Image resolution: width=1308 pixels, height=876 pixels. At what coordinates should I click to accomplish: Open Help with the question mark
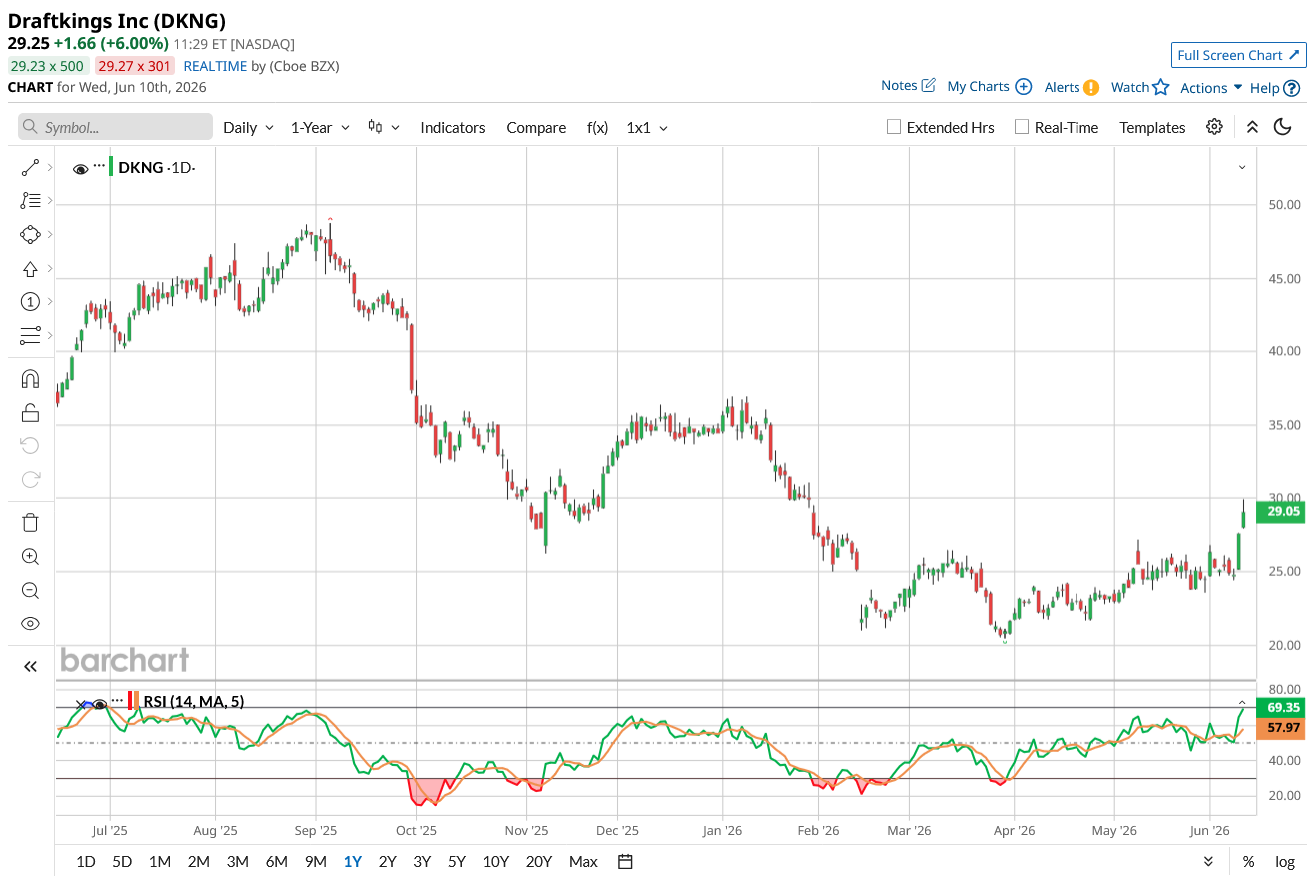point(1292,88)
